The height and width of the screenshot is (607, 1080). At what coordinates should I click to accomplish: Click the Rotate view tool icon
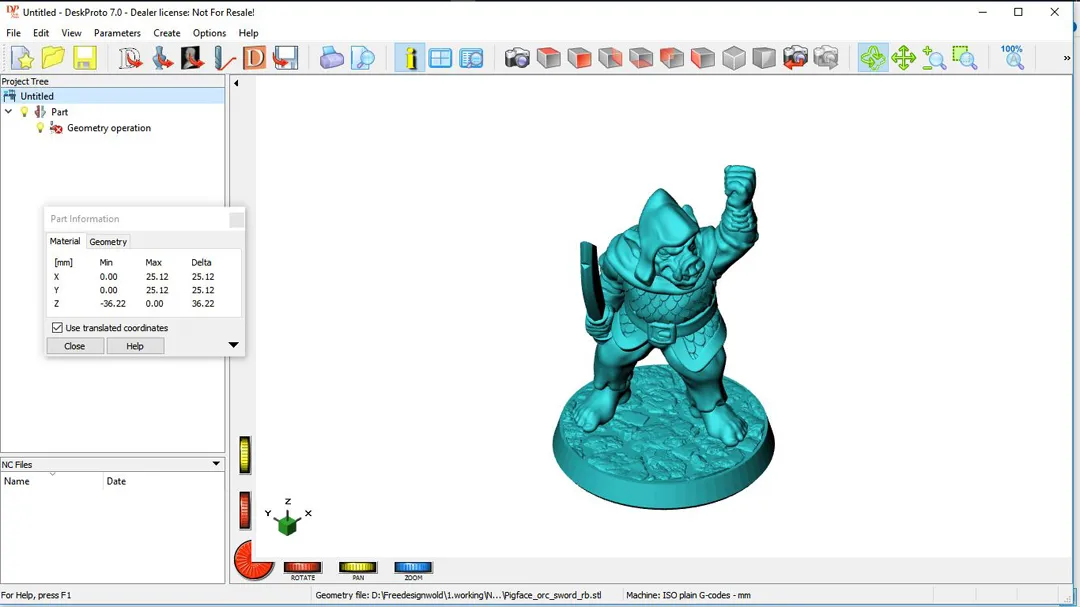[x=873, y=59]
